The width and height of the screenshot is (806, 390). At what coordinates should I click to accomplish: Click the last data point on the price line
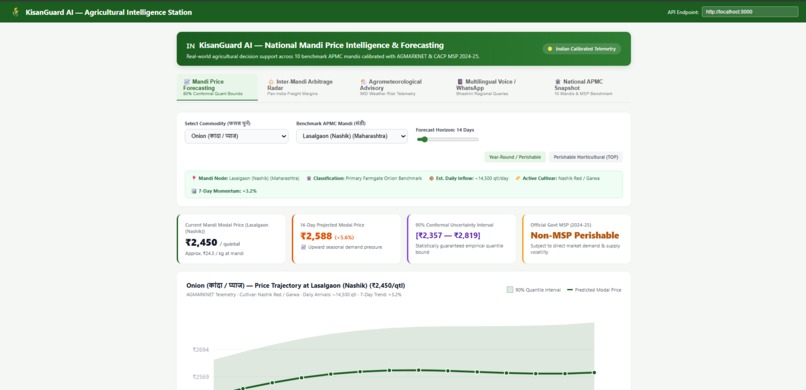tap(594, 373)
